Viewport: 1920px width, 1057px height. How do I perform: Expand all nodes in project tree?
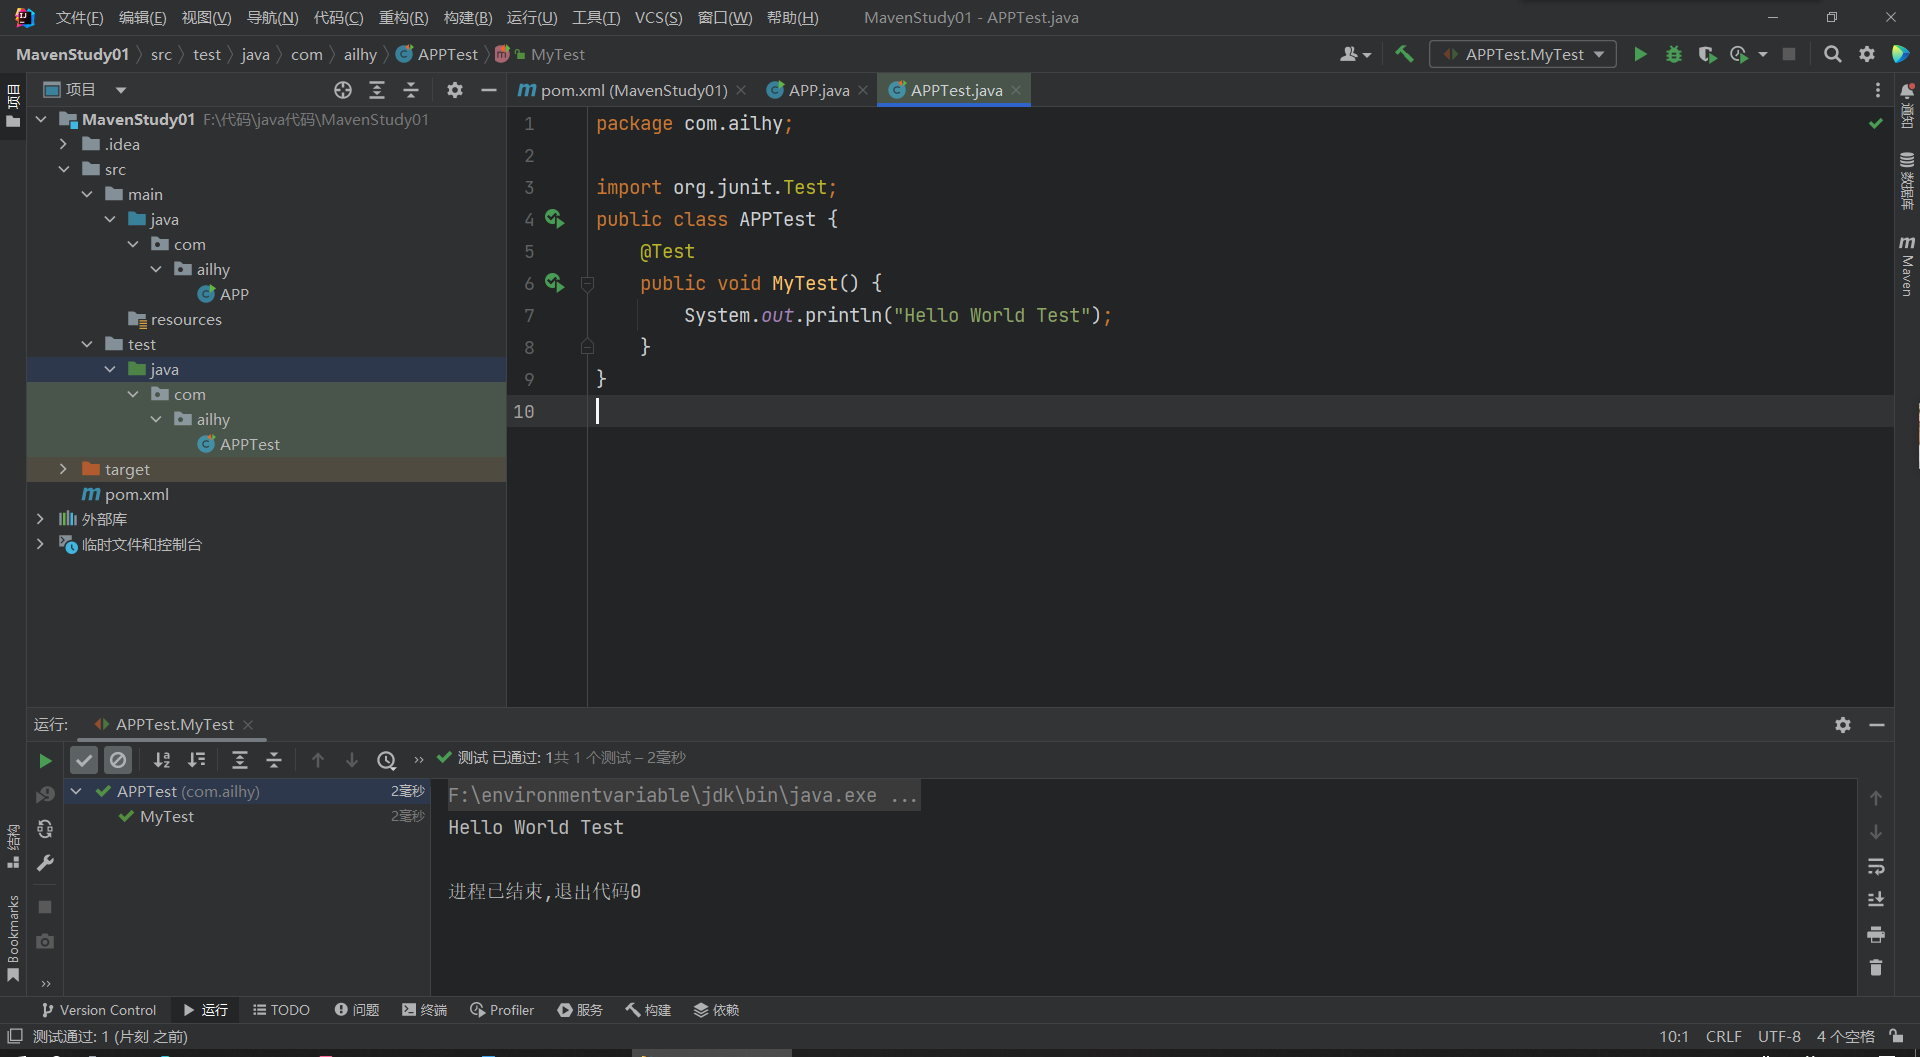point(377,90)
